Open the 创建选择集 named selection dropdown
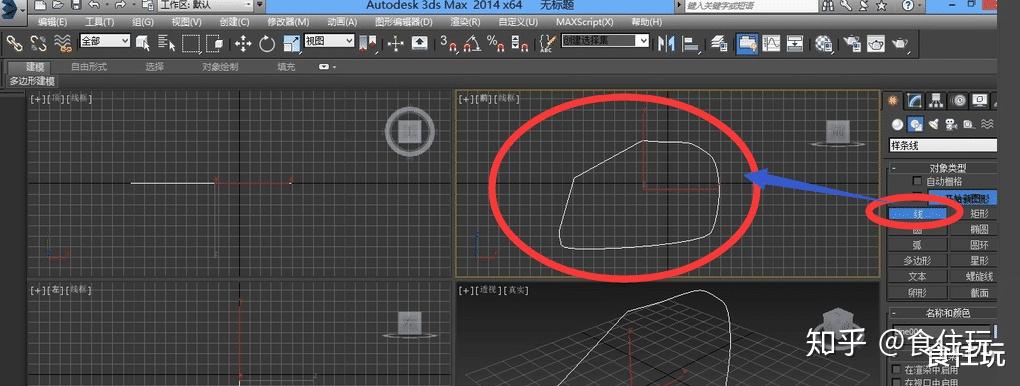Screen dimensions: 1020x386 coord(605,41)
